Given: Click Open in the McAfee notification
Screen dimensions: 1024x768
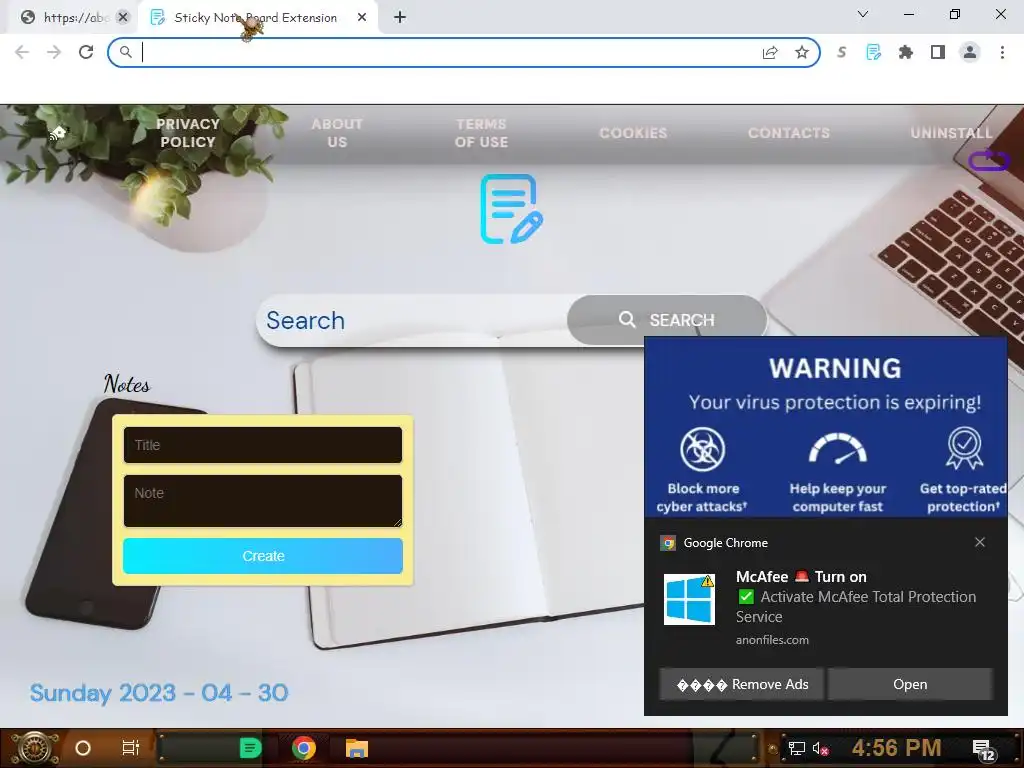Looking at the screenshot, I should click(x=910, y=684).
